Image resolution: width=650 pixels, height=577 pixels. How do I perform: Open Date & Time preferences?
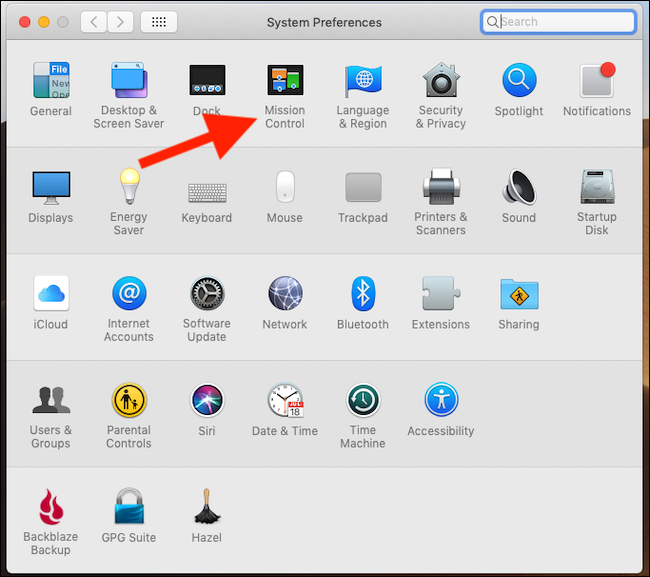click(286, 400)
